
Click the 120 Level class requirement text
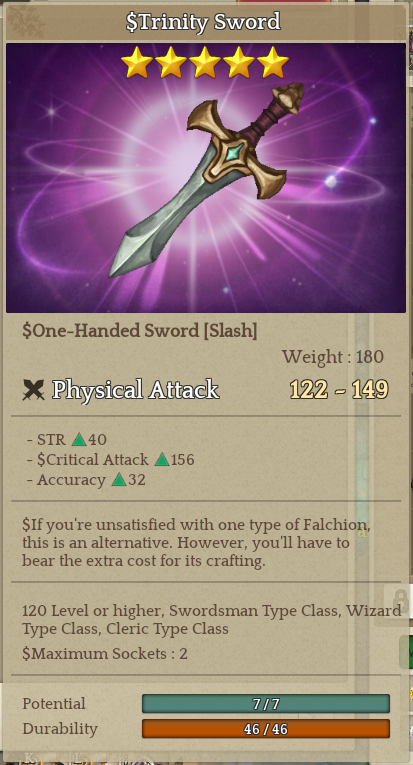tap(212, 619)
